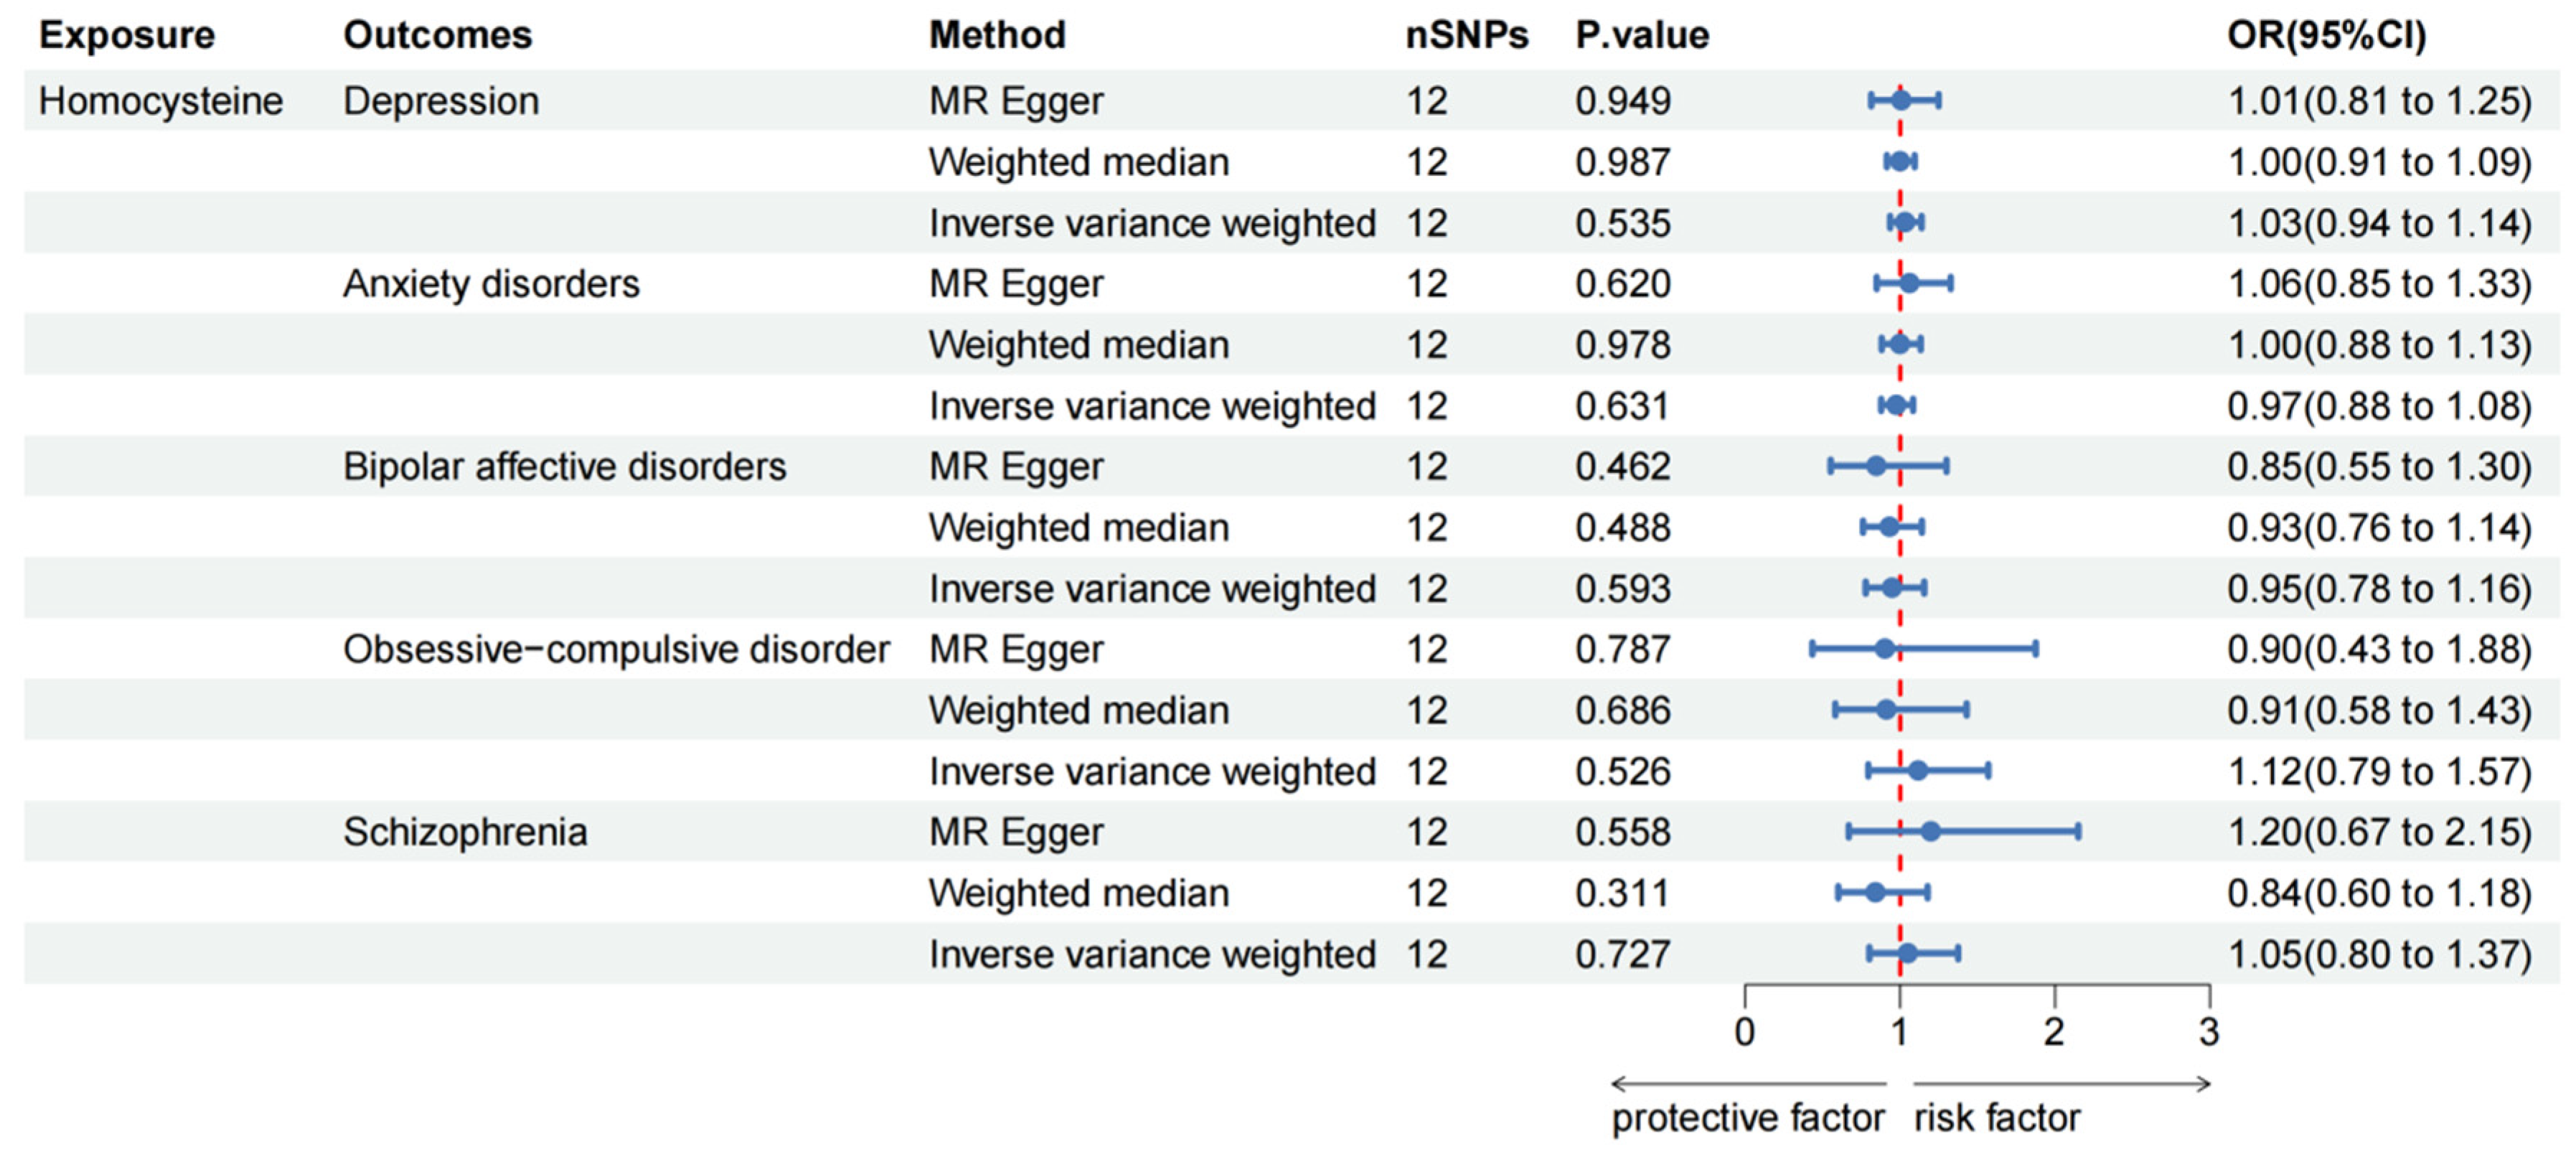Viewport: 2576px width, 1151px height.
Task: Click the OR text 1.20(0.67 to 2.15)
Action: pyautogui.click(x=2379, y=832)
